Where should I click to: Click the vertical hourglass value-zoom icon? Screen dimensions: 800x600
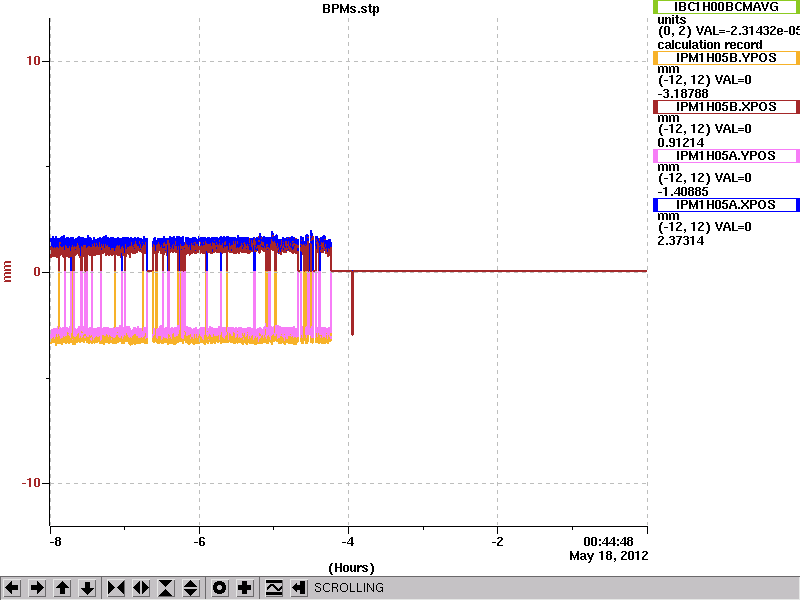click(166, 588)
